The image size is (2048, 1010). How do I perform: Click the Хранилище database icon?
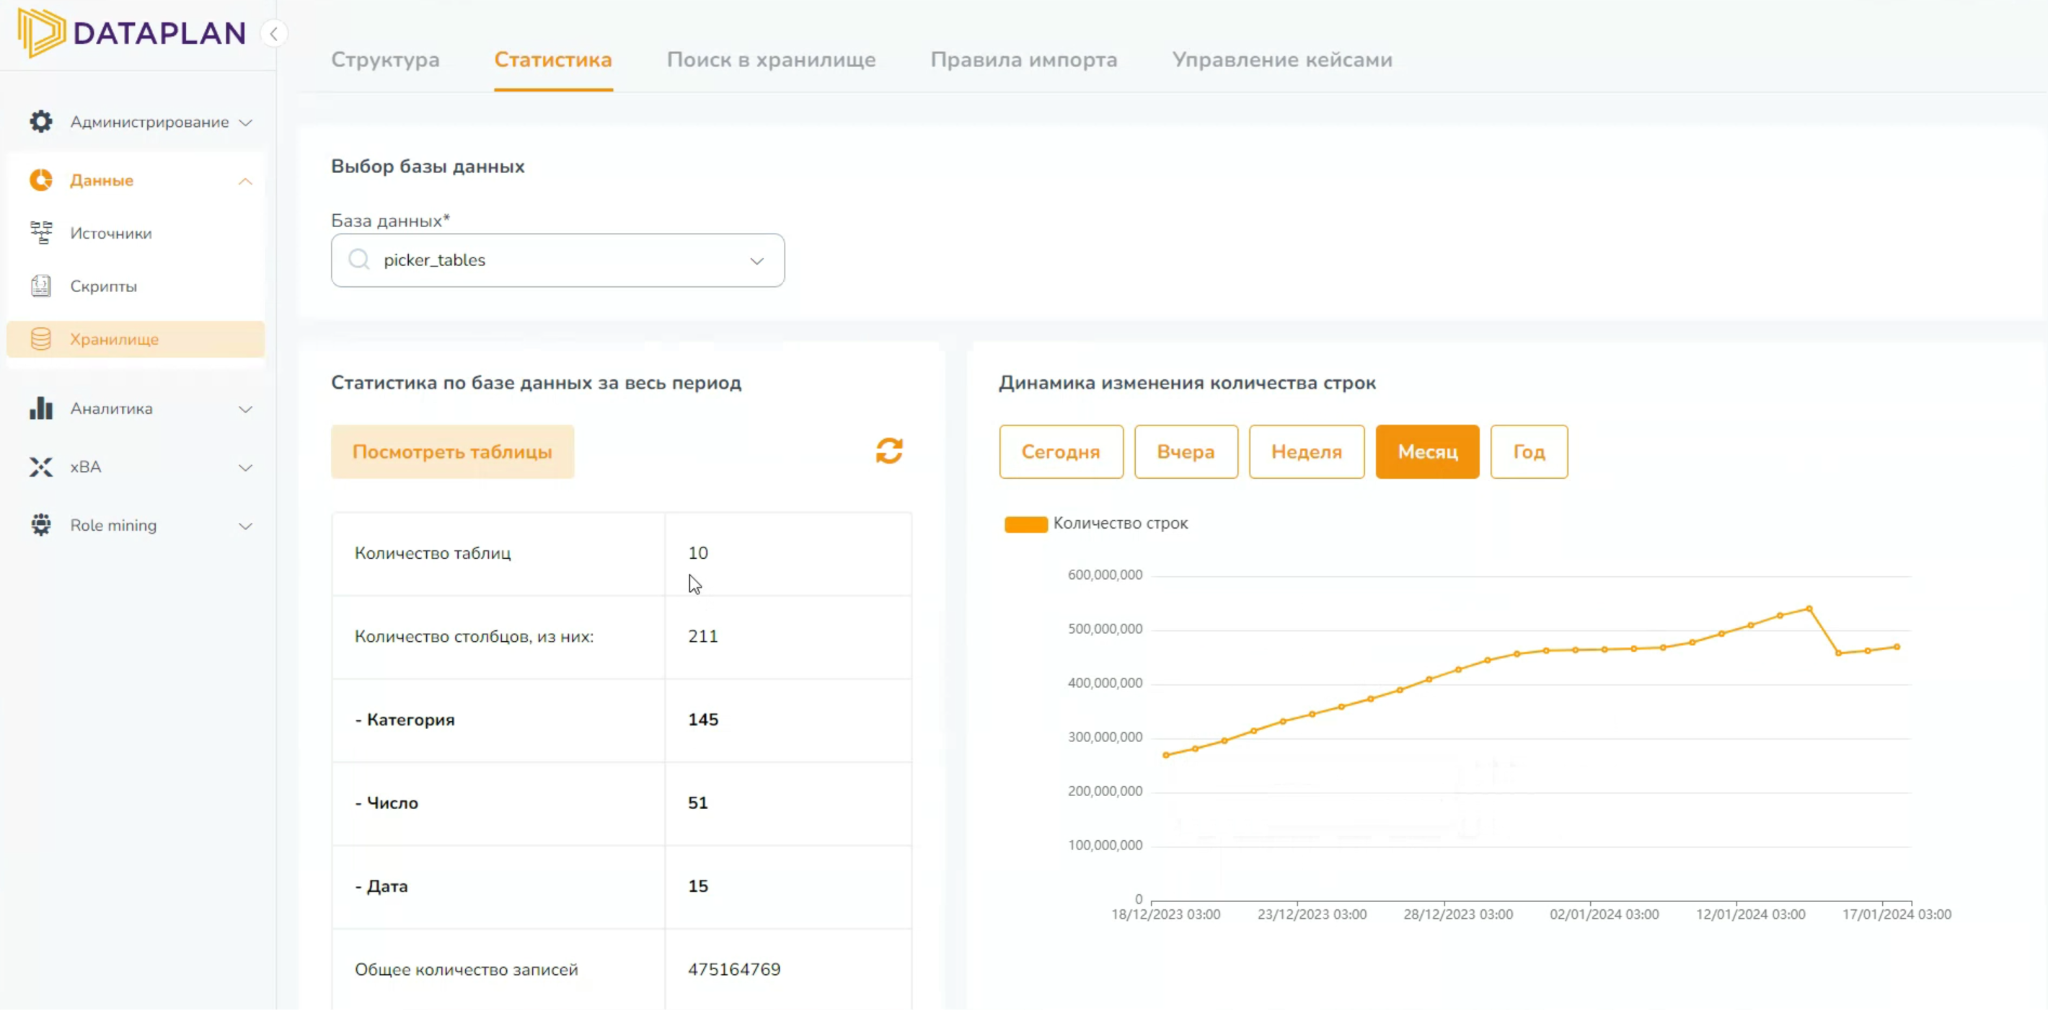[41, 339]
